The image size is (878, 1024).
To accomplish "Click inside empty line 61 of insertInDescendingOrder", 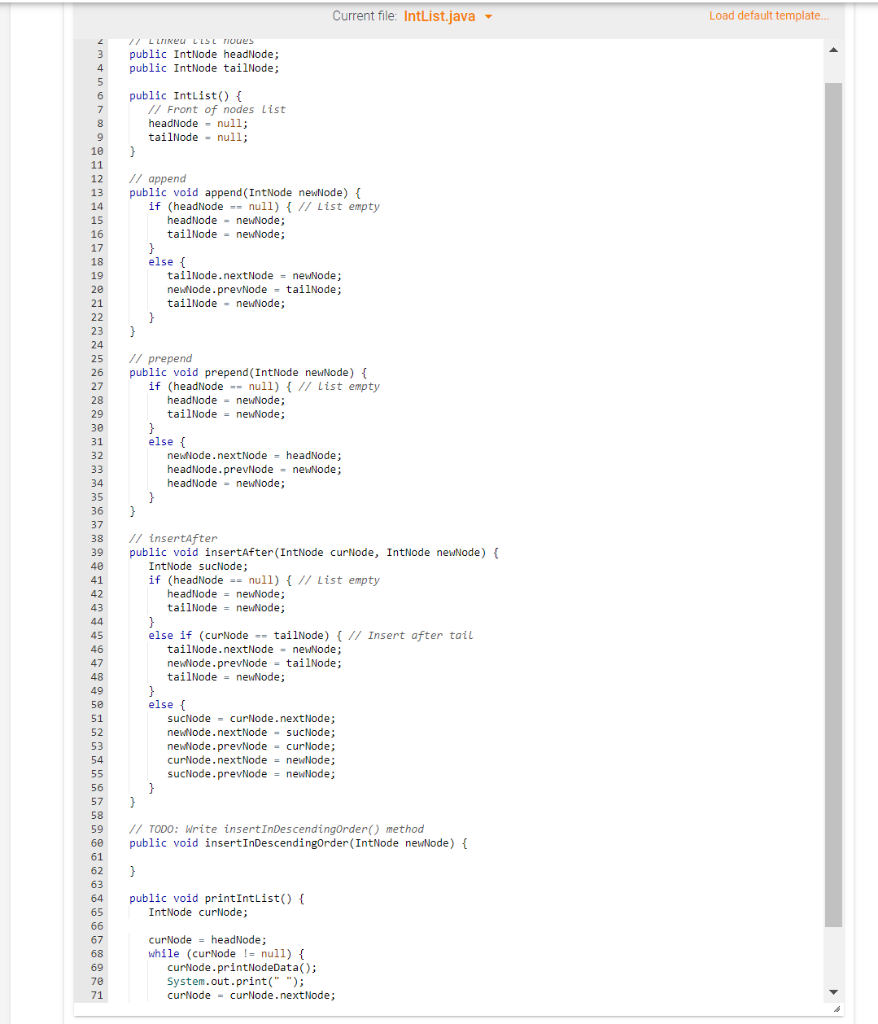I will point(160,856).
